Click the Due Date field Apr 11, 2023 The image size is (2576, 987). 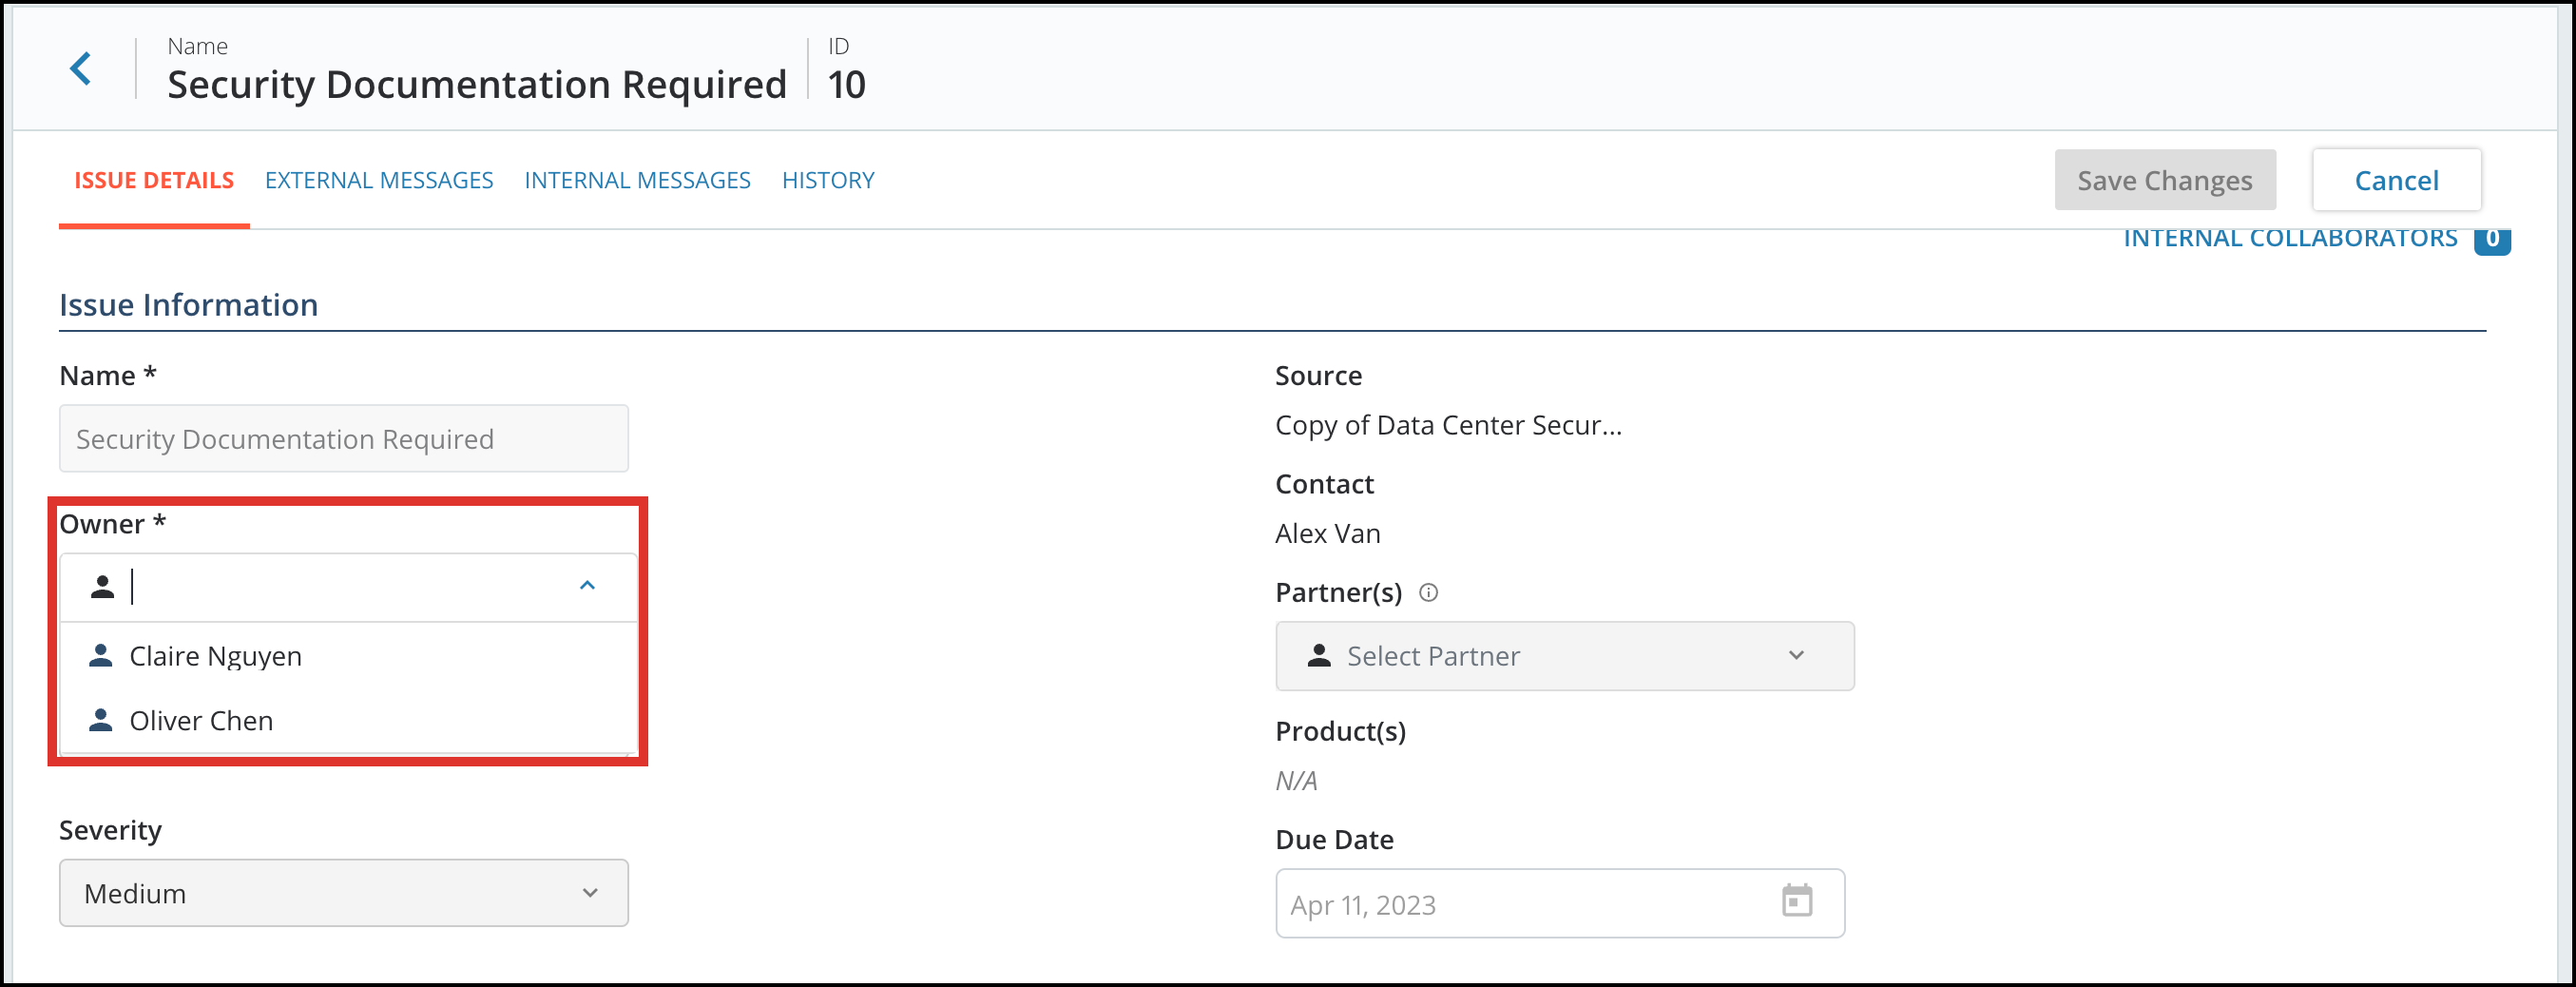tap(1559, 903)
